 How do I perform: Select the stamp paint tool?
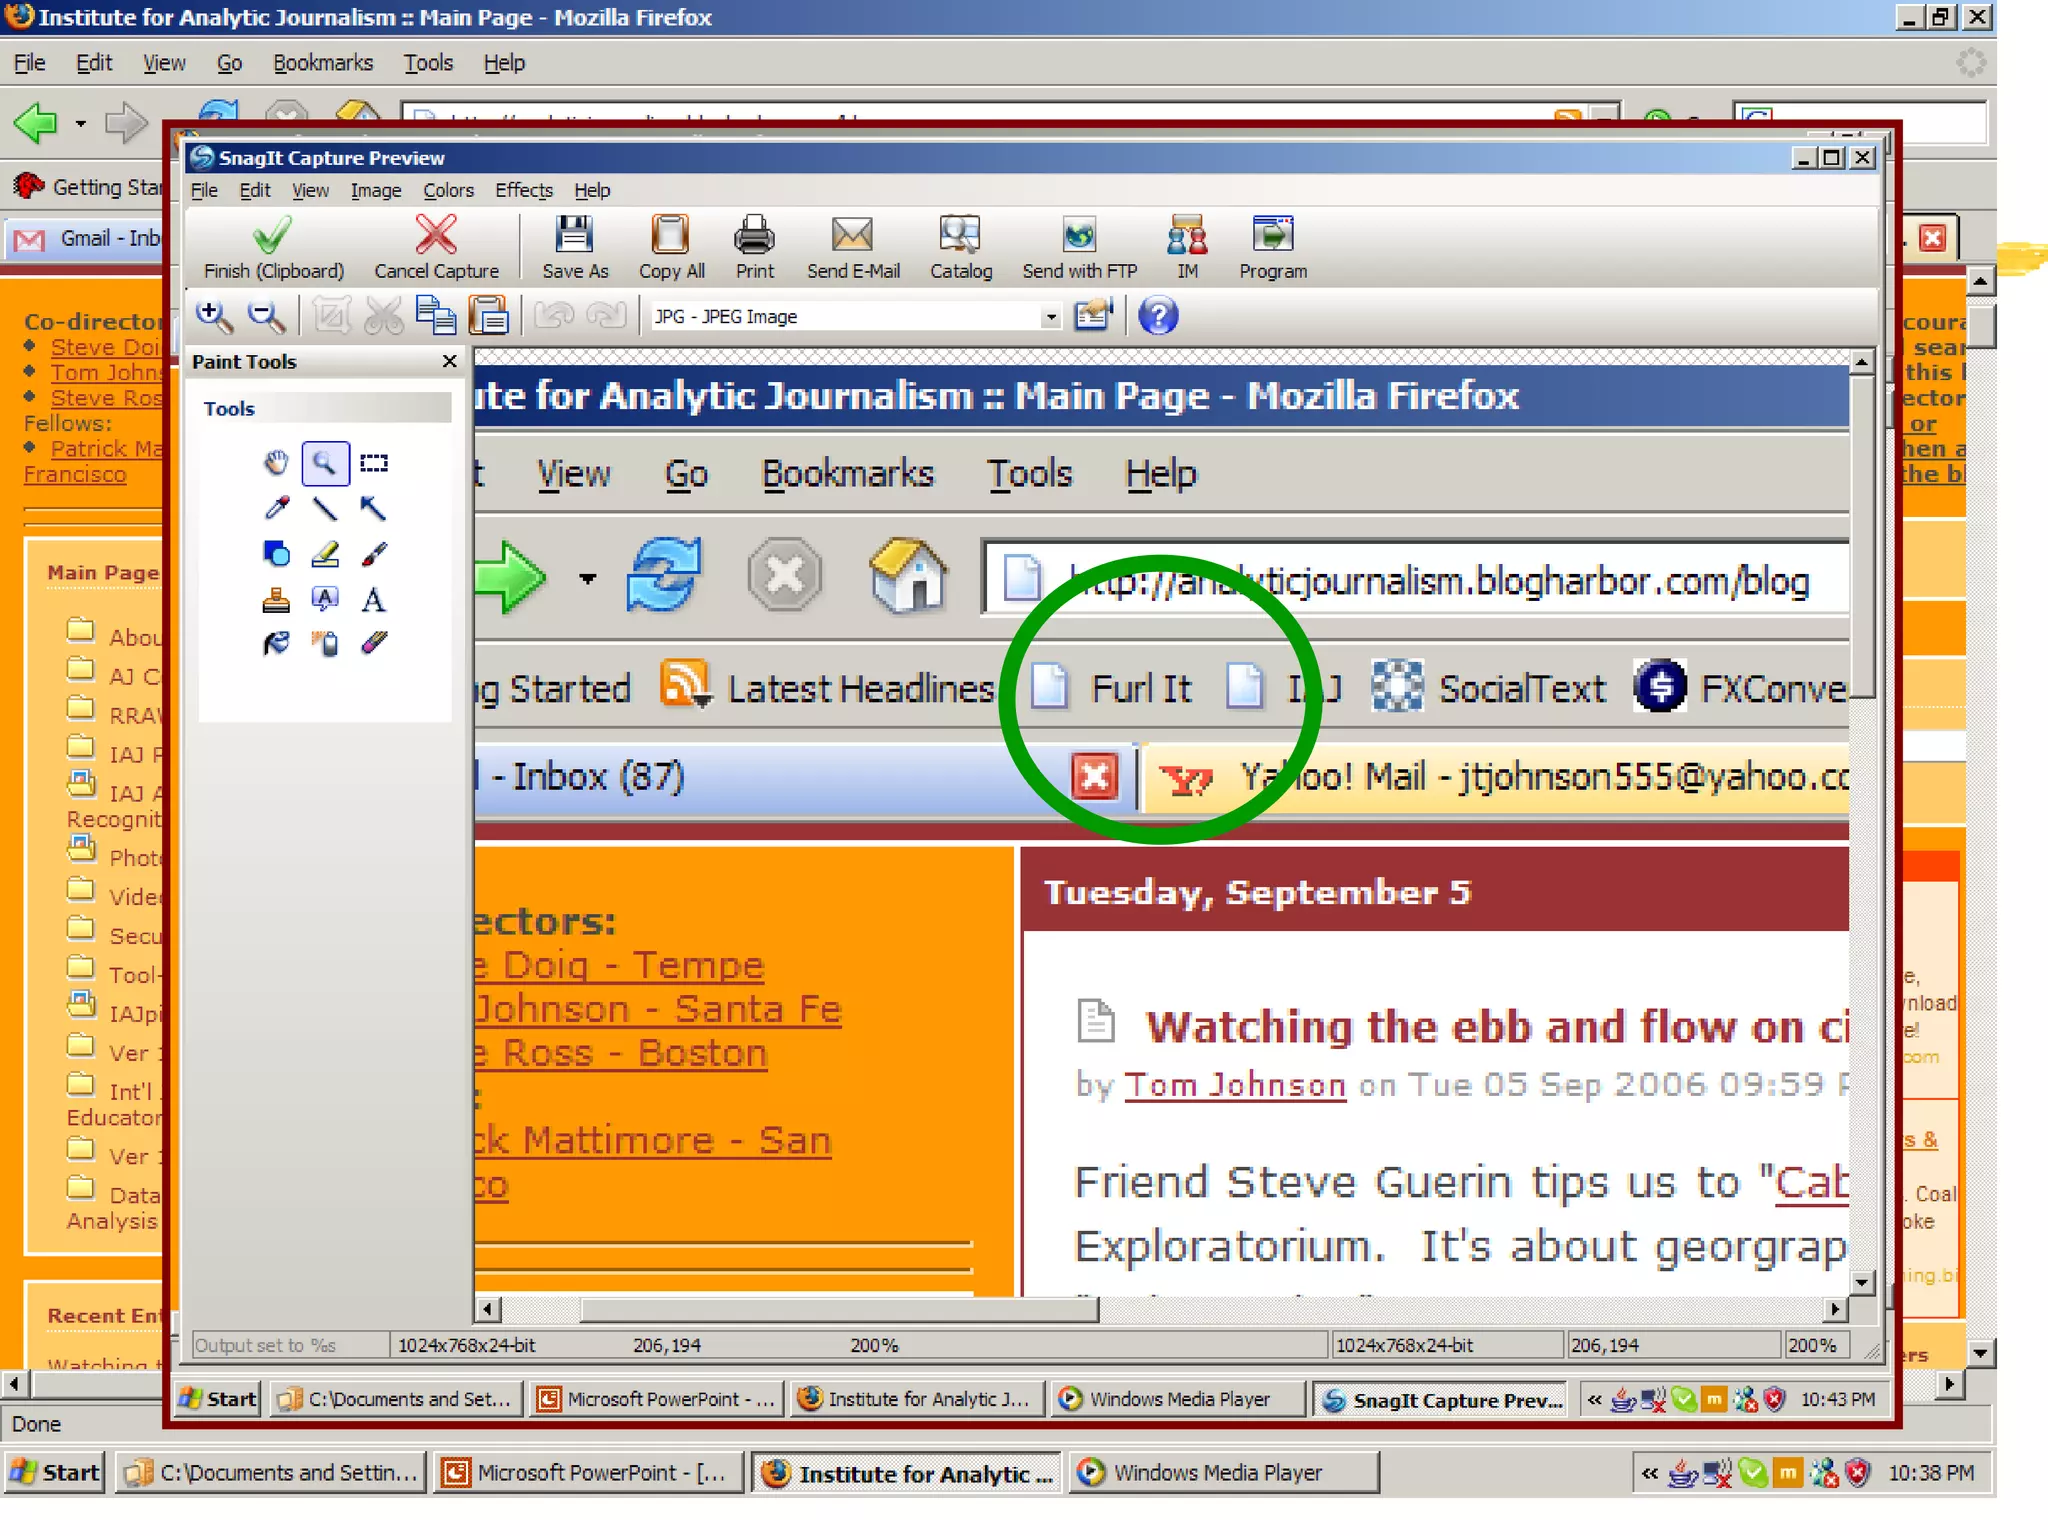tap(277, 600)
